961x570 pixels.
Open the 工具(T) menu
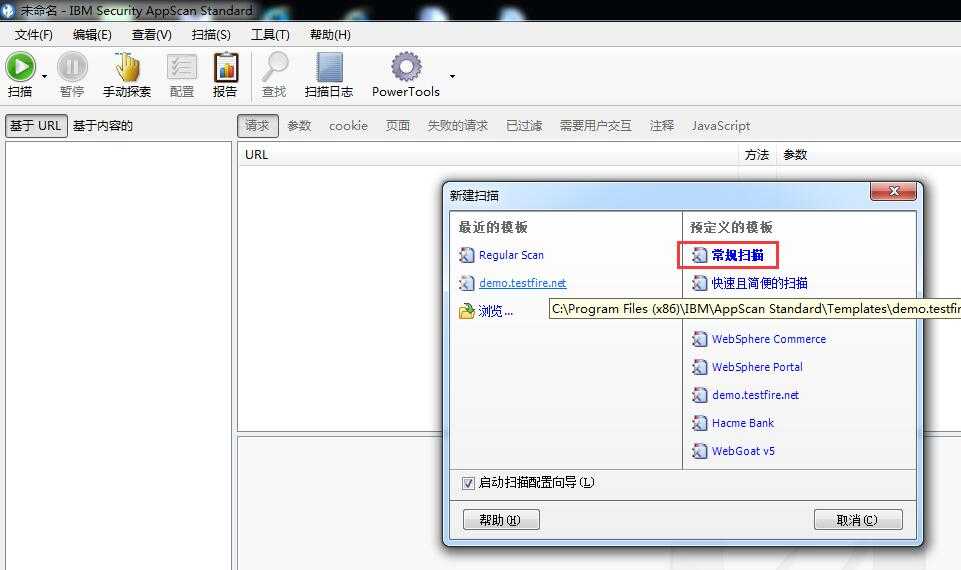click(270, 35)
